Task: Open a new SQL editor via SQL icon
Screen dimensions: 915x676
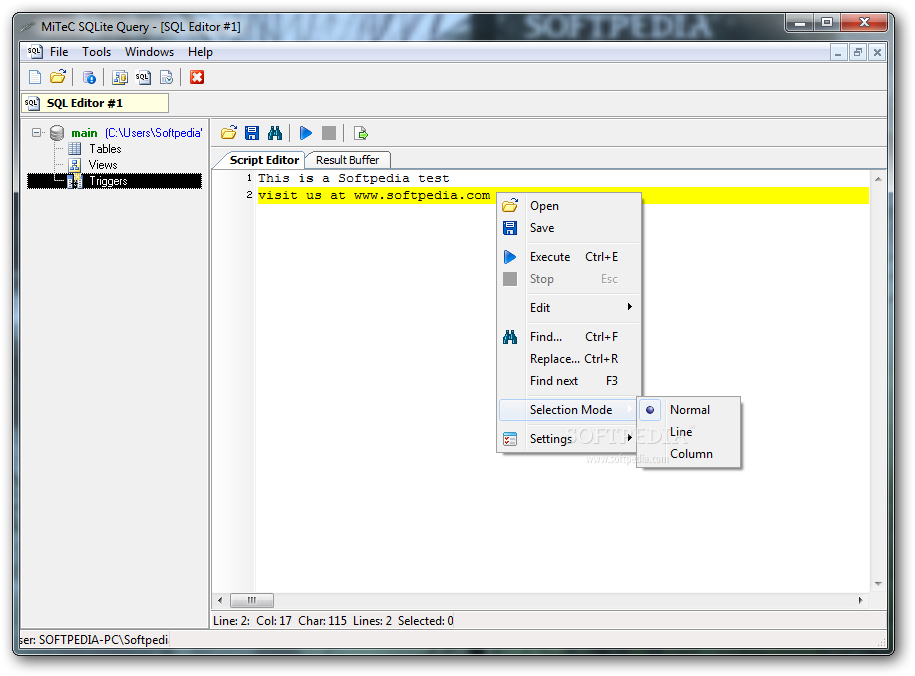Action: (x=143, y=77)
